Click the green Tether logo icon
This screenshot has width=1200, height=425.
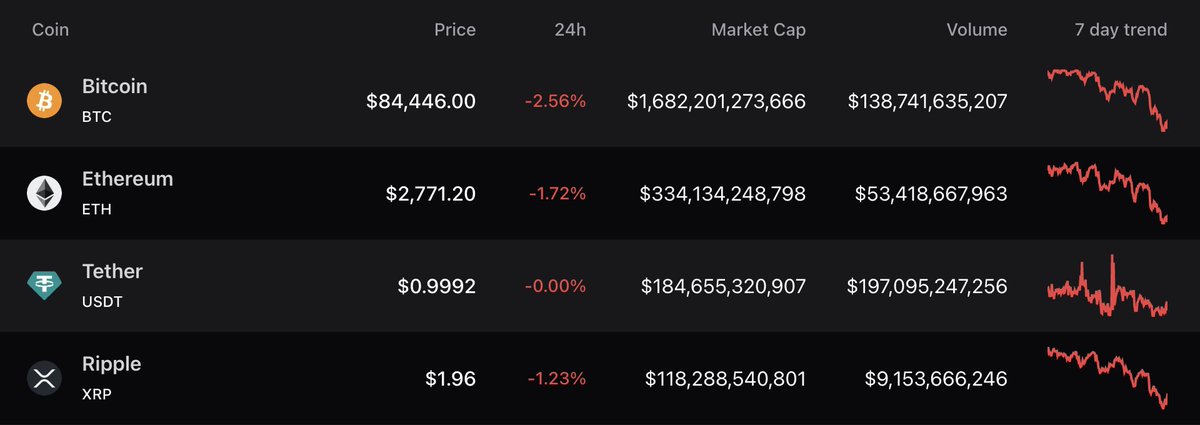[x=44, y=286]
